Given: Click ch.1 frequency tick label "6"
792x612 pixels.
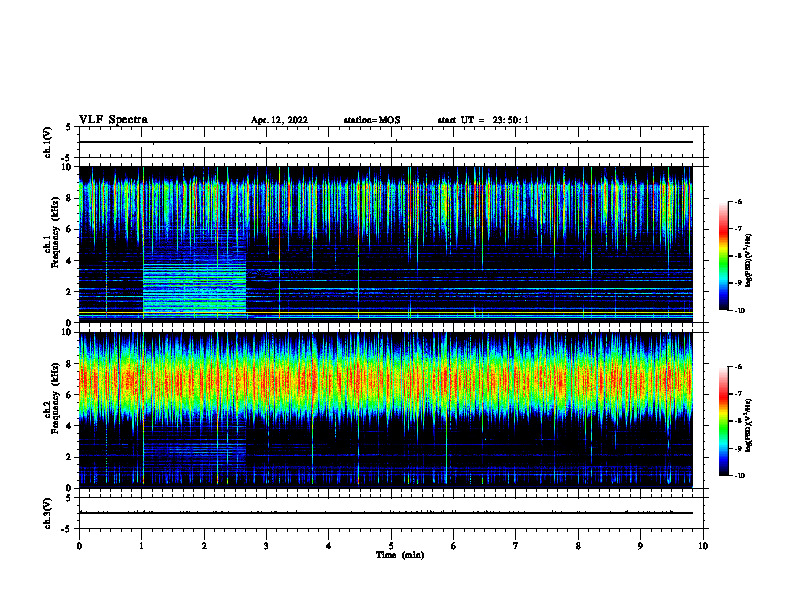Looking at the screenshot, I should pos(70,229).
